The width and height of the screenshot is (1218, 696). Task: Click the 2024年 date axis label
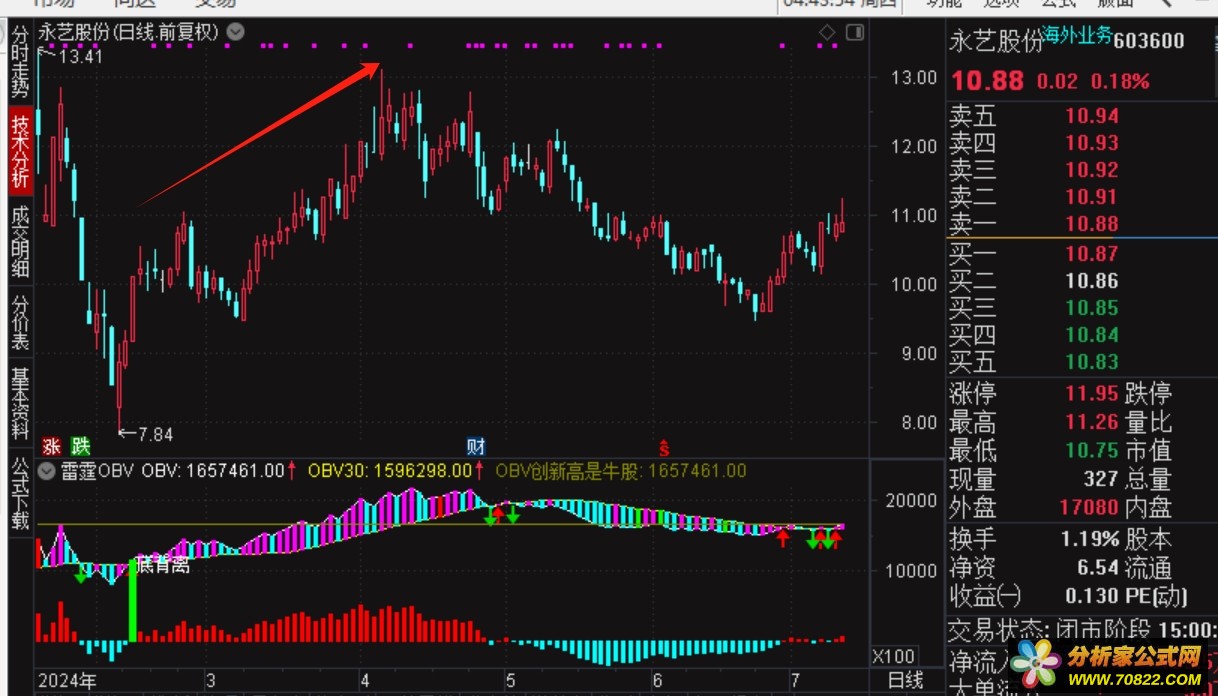click(67, 682)
